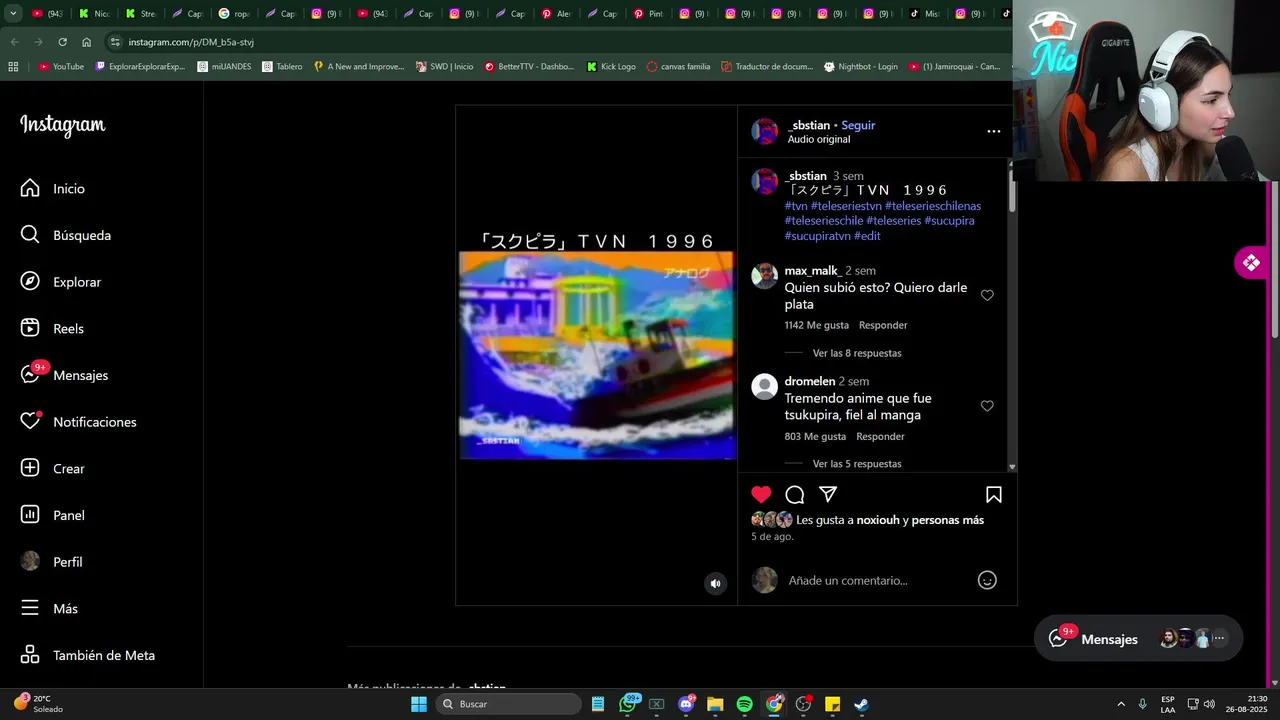
Task: Reply to max_malk_ comment
Action: (883, 325)
